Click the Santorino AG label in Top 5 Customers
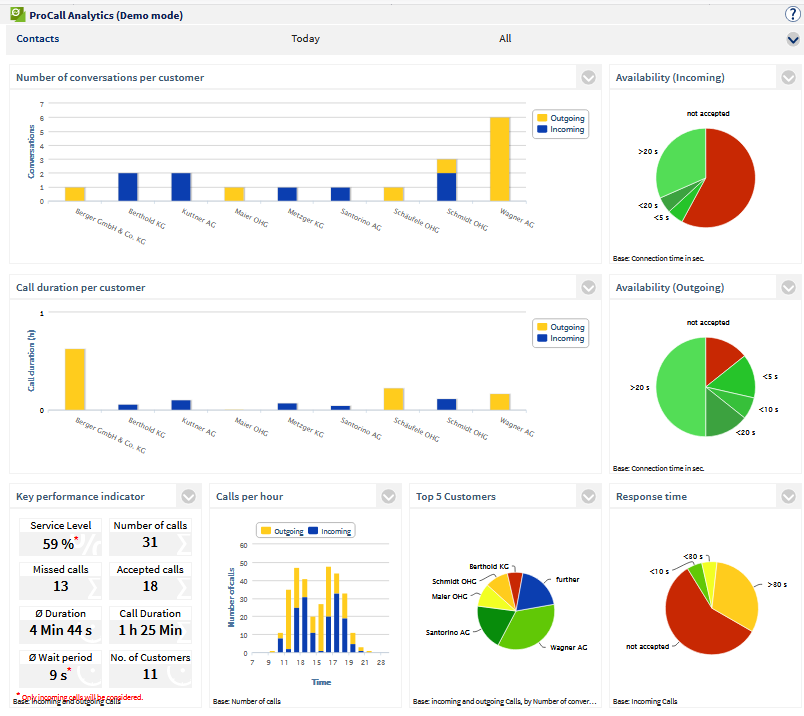This screenshot has width=804, height=716. [448, 632]
